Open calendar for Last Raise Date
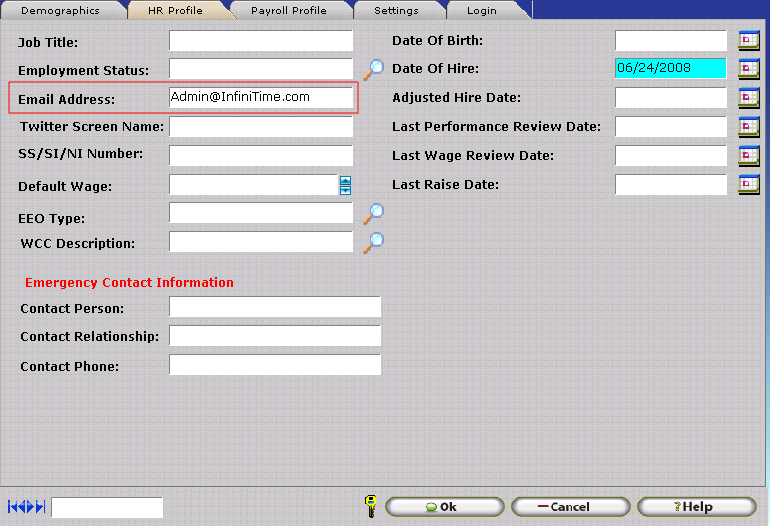 [x=749, y=185]
